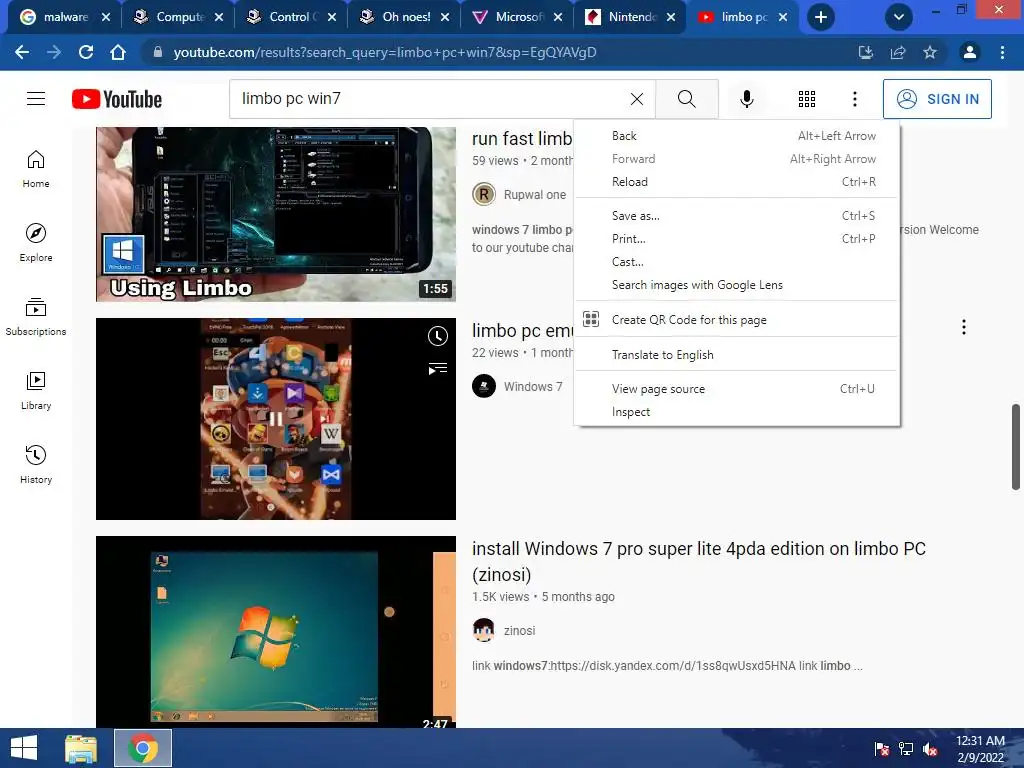Open the Windows Start button

click(24, 748)
